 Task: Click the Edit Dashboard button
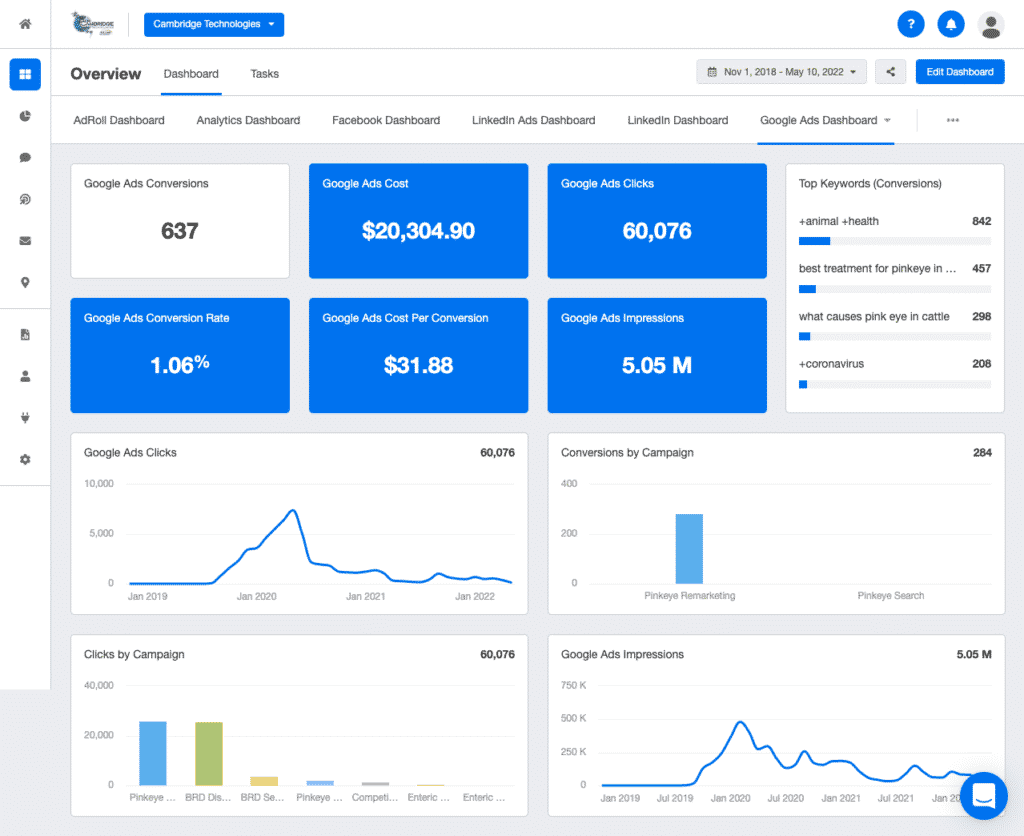[x=960, y=72]
